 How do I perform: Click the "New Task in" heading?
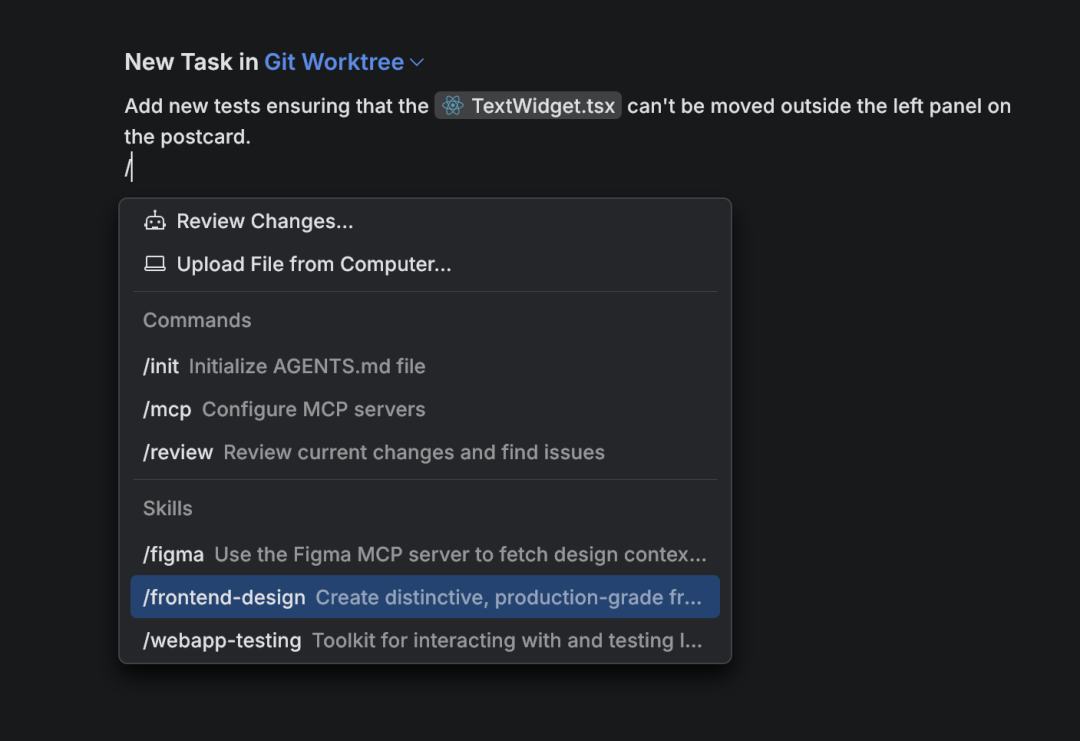[x=191, y=62]
